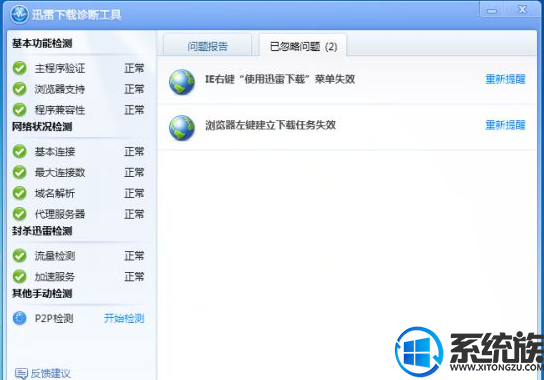Click the 网络状况检测 section heading
The height and width of the screenshot is (380, 544).
coord(42,127)
